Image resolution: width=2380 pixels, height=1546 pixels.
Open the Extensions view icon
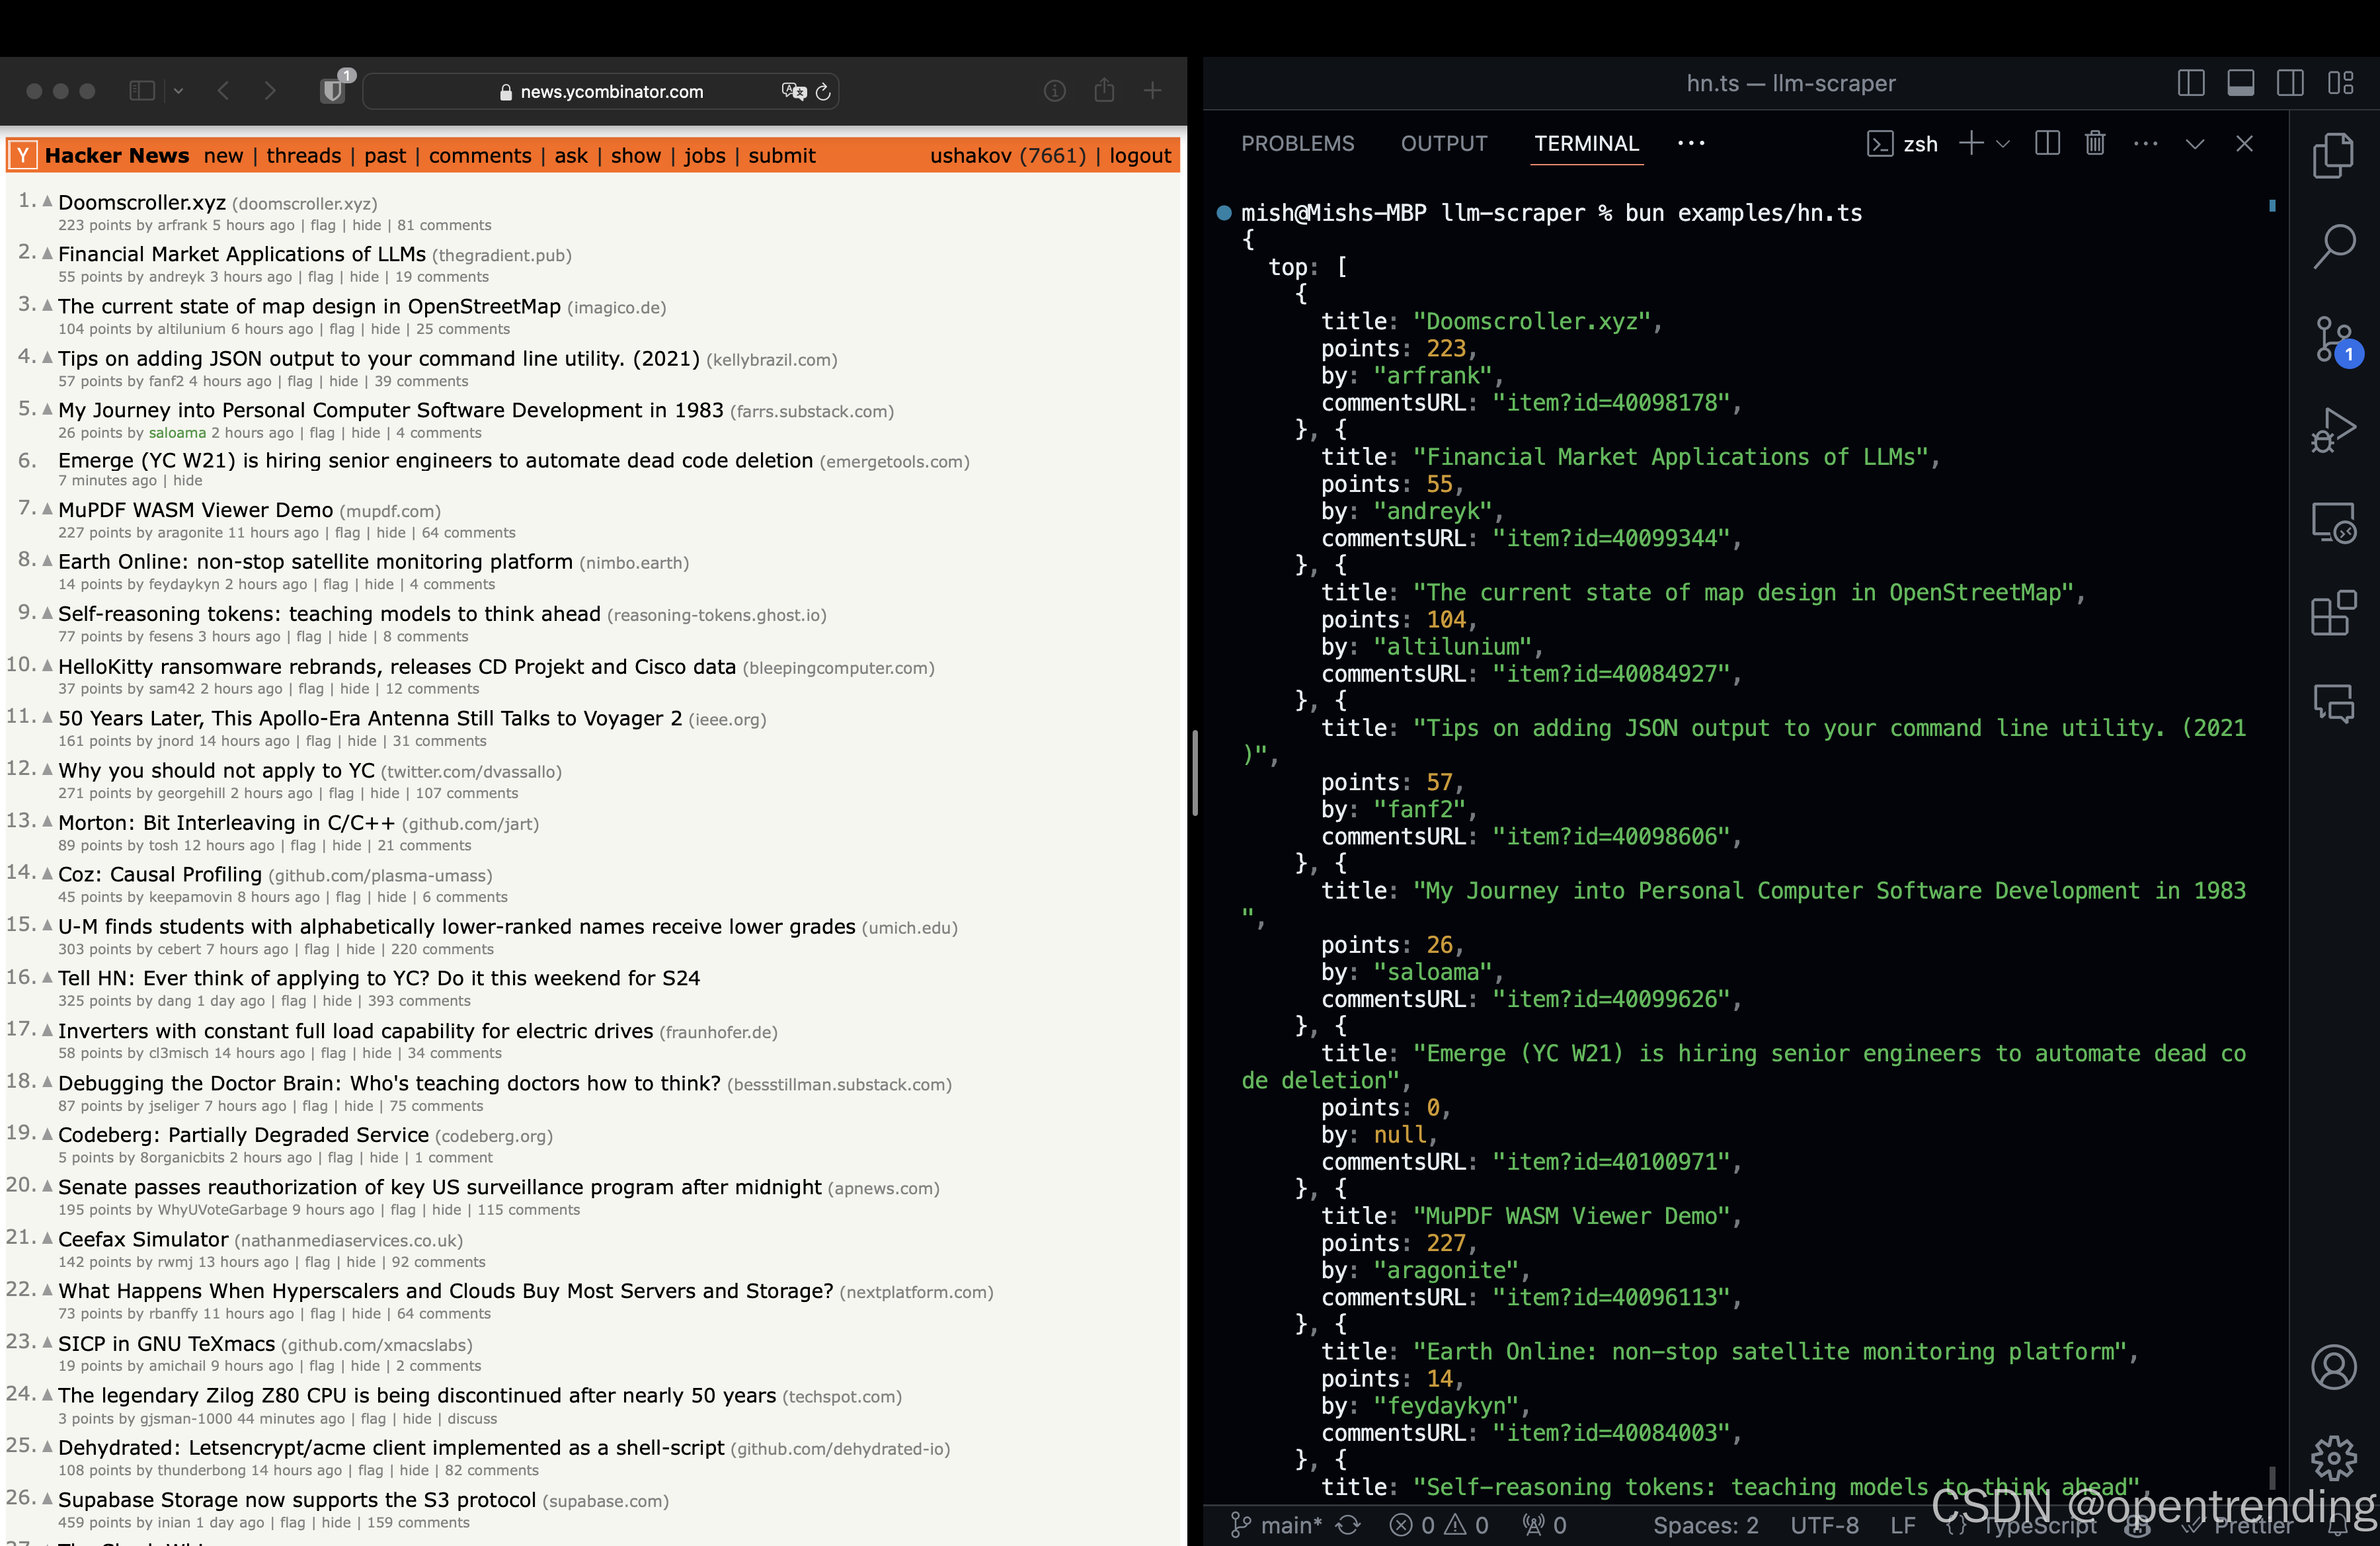tap(2333, 613)
